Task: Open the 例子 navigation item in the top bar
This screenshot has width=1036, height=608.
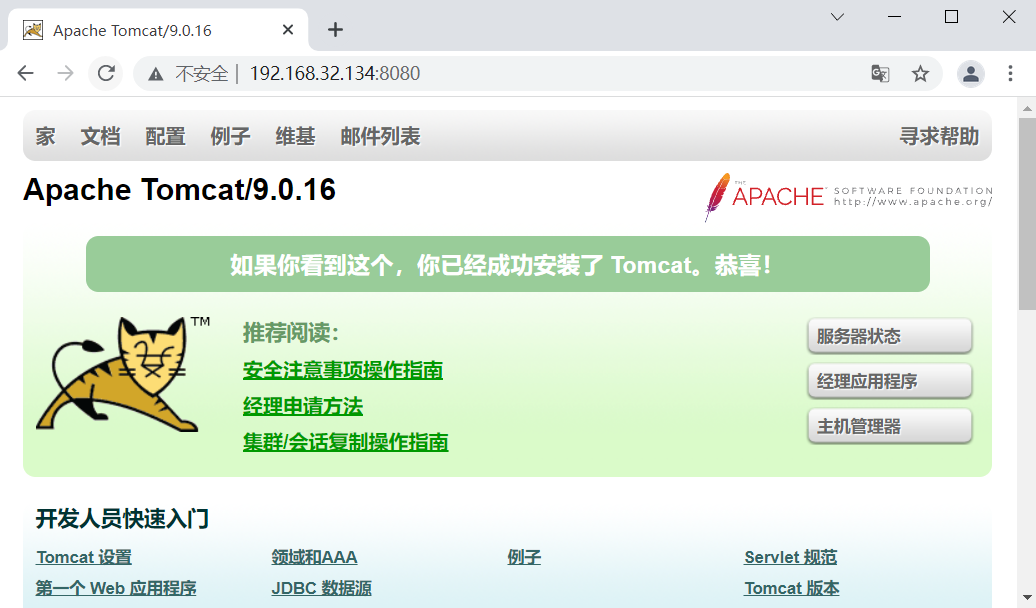Action: (x=230, y=137)
